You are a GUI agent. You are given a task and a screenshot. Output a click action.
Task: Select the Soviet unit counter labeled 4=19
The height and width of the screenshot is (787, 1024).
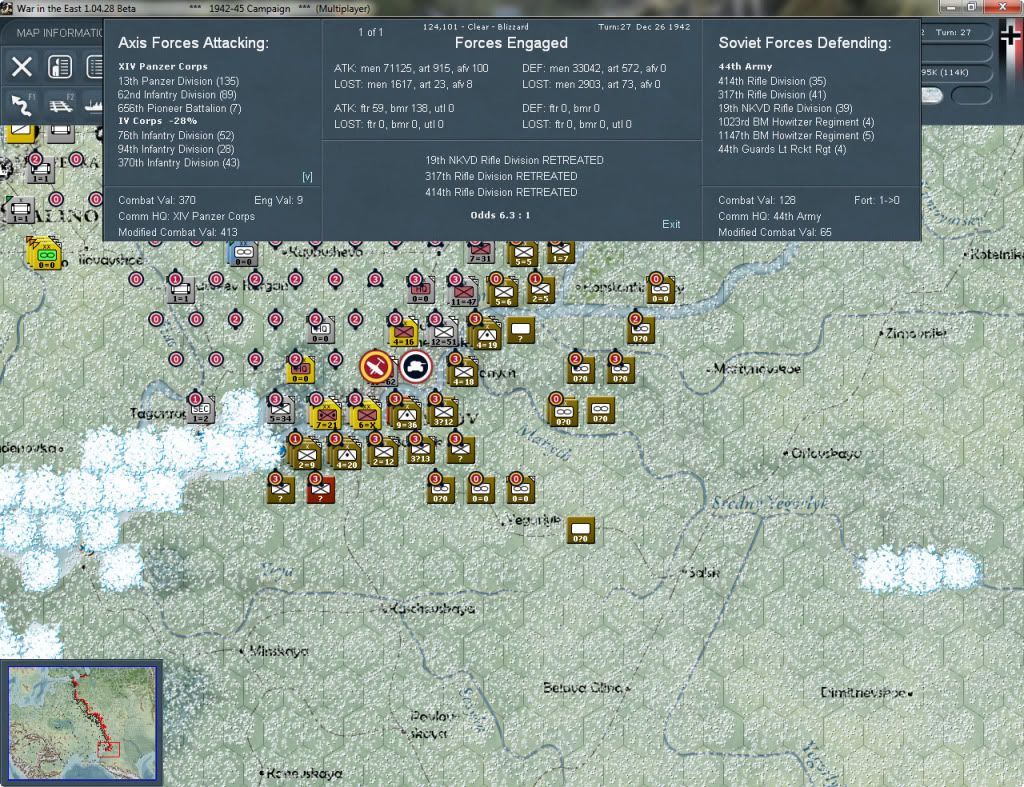[x=486, y=335]
